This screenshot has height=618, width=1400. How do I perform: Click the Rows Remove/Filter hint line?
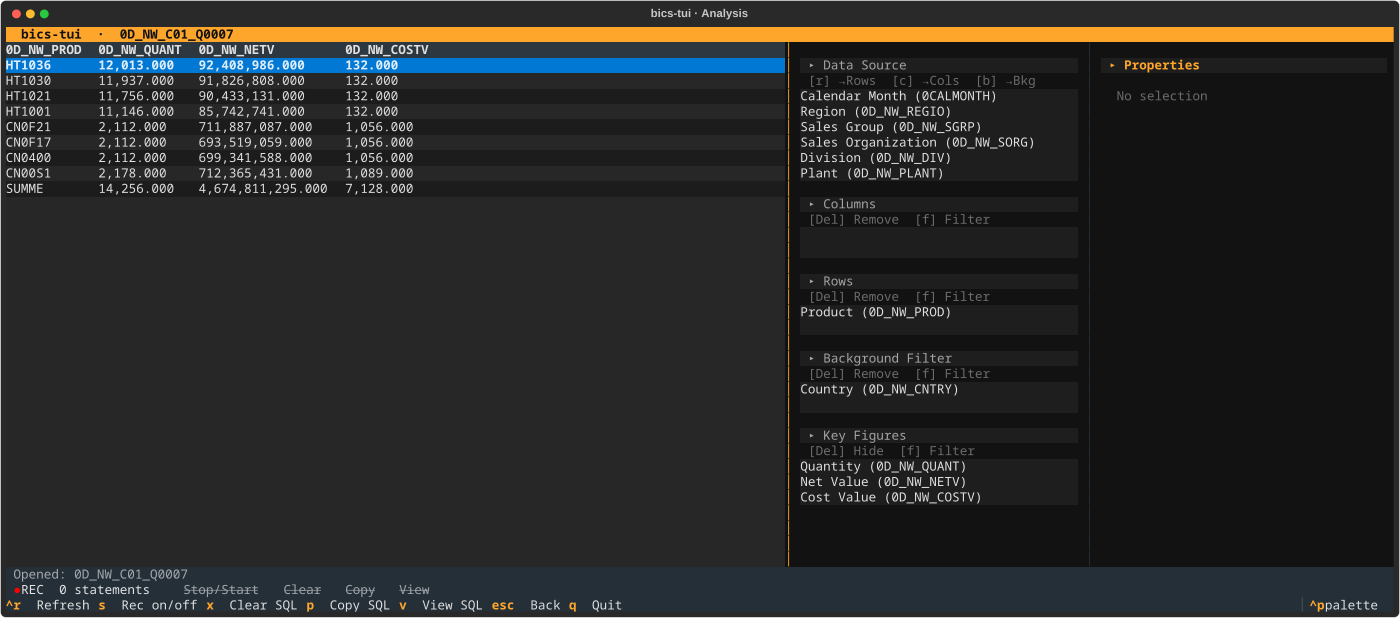coord(899,297)
